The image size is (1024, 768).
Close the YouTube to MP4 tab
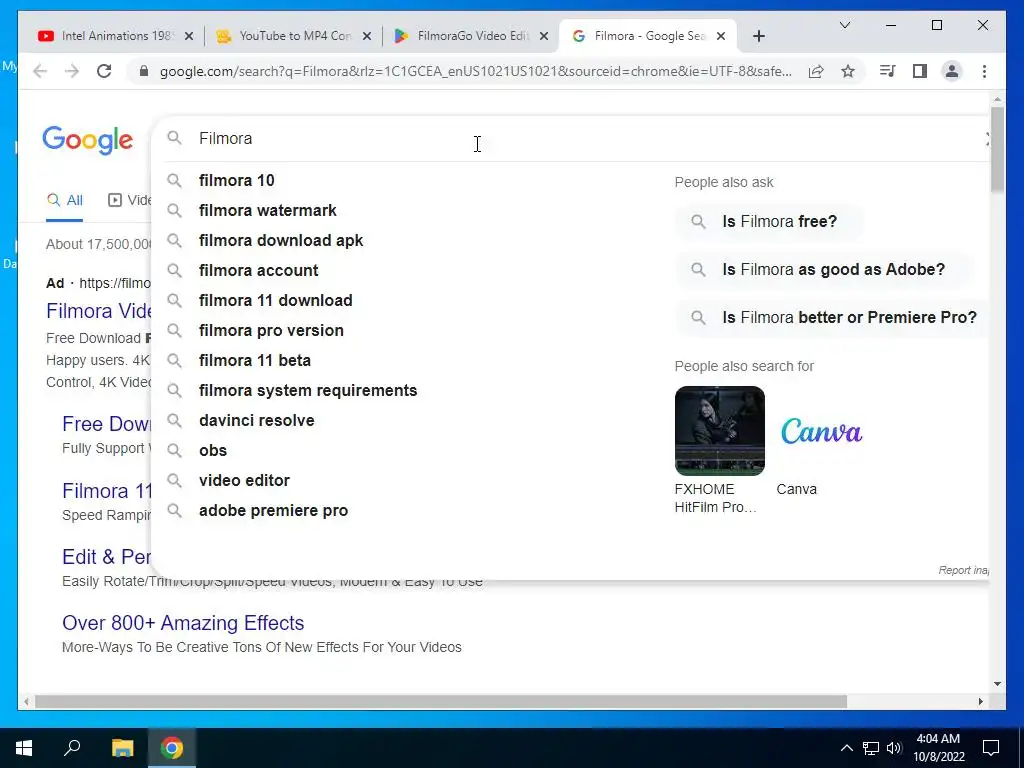pos(367,36)
